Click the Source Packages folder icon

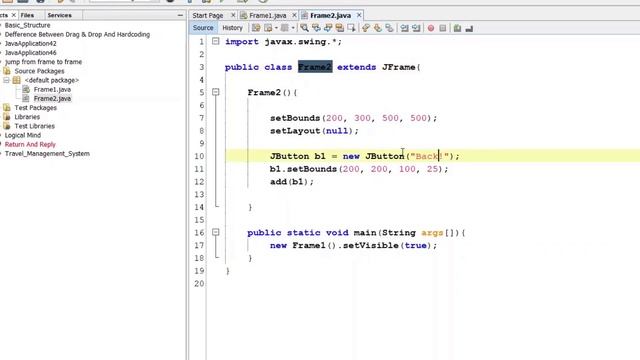click(7, 71)
